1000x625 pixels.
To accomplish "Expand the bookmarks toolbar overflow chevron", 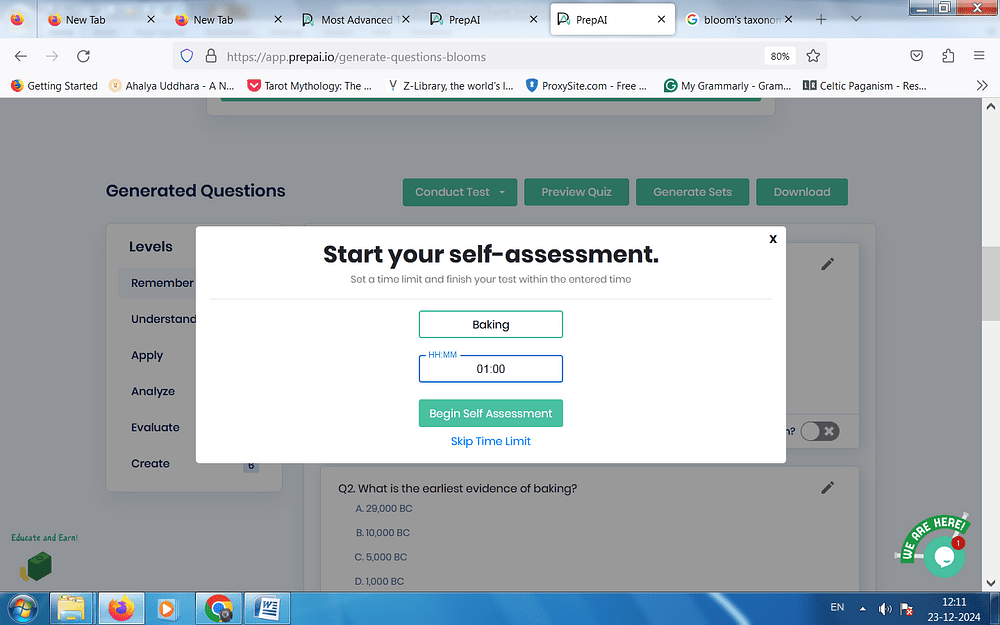I will pyautogui.click(x=981, y=86).
